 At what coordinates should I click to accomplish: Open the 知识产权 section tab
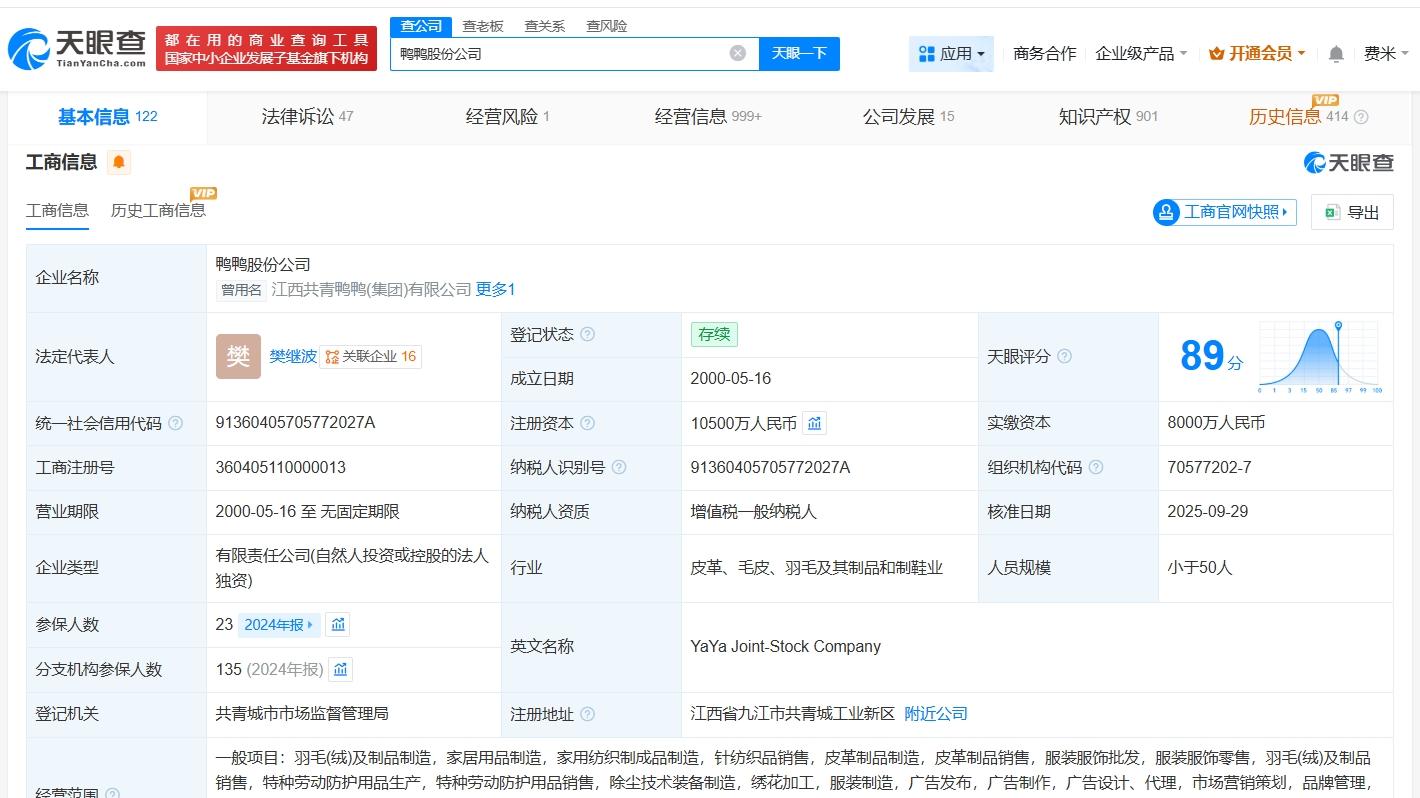tap(1097, 116)
